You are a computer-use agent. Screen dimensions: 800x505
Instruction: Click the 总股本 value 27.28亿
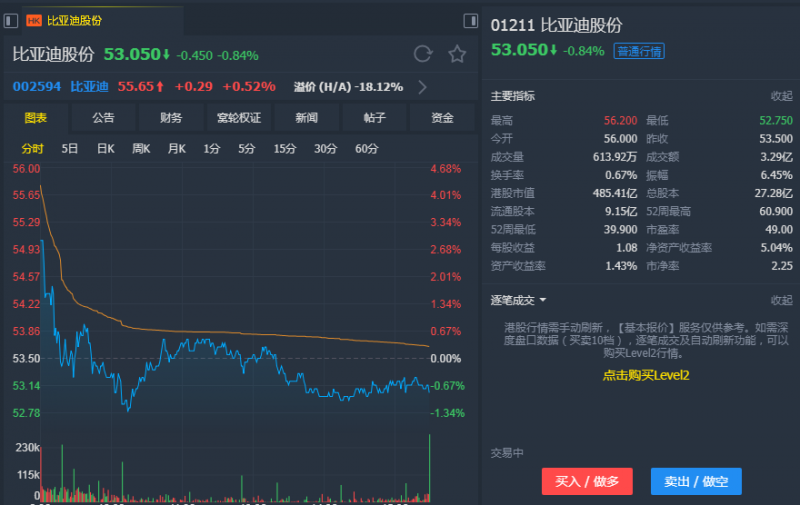point(773,193)
